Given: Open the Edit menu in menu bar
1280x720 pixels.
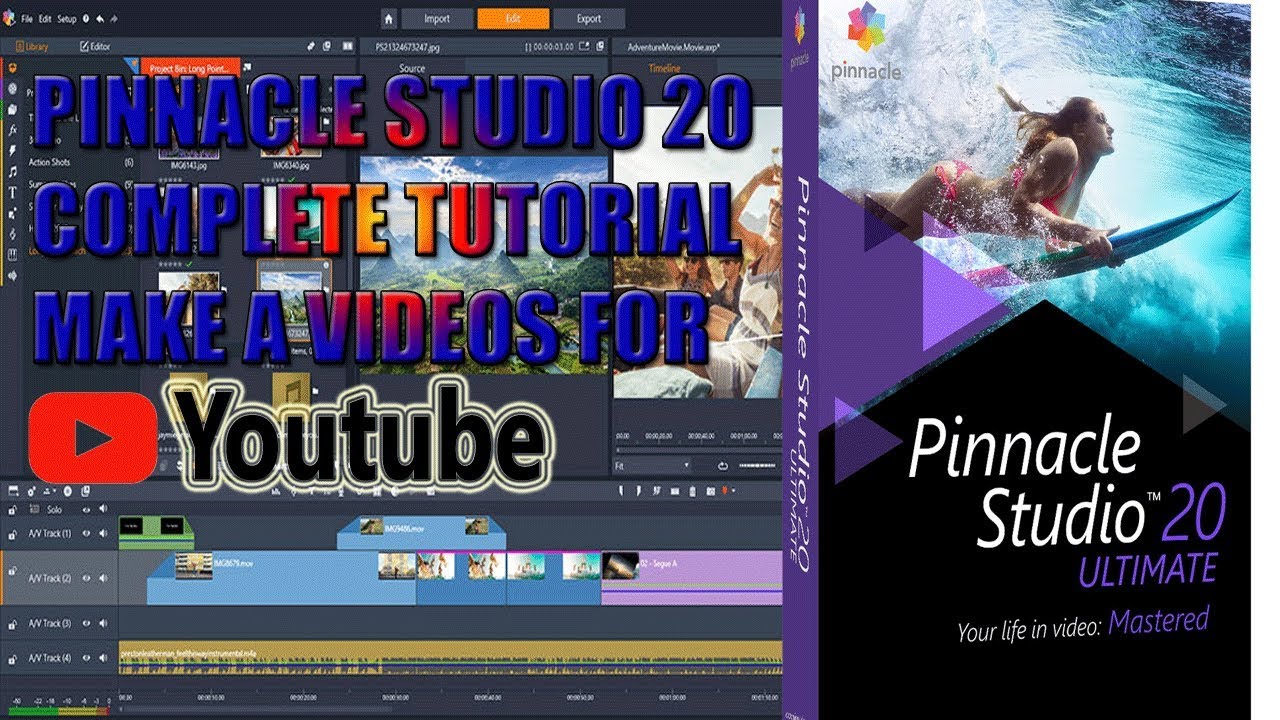Looking at the screenshot, I should pos(45,19).
